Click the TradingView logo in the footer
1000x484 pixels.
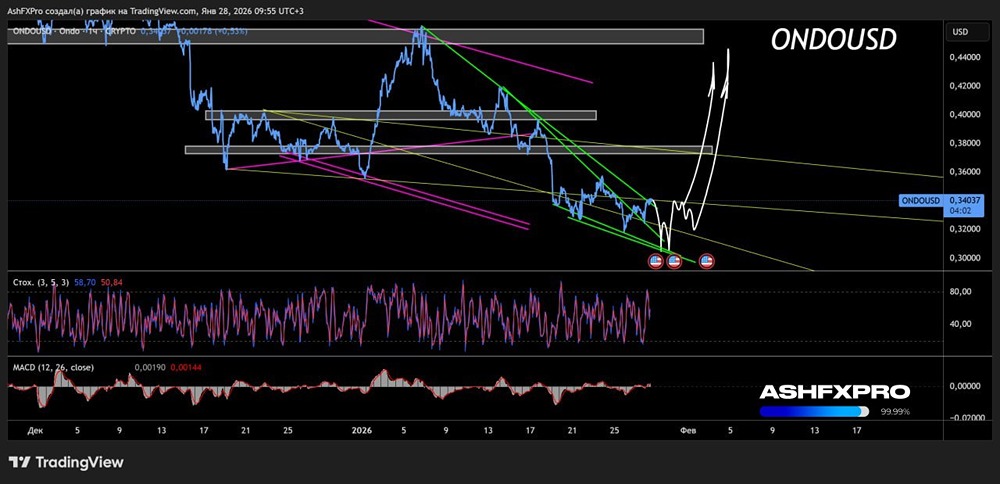point(66,462)
